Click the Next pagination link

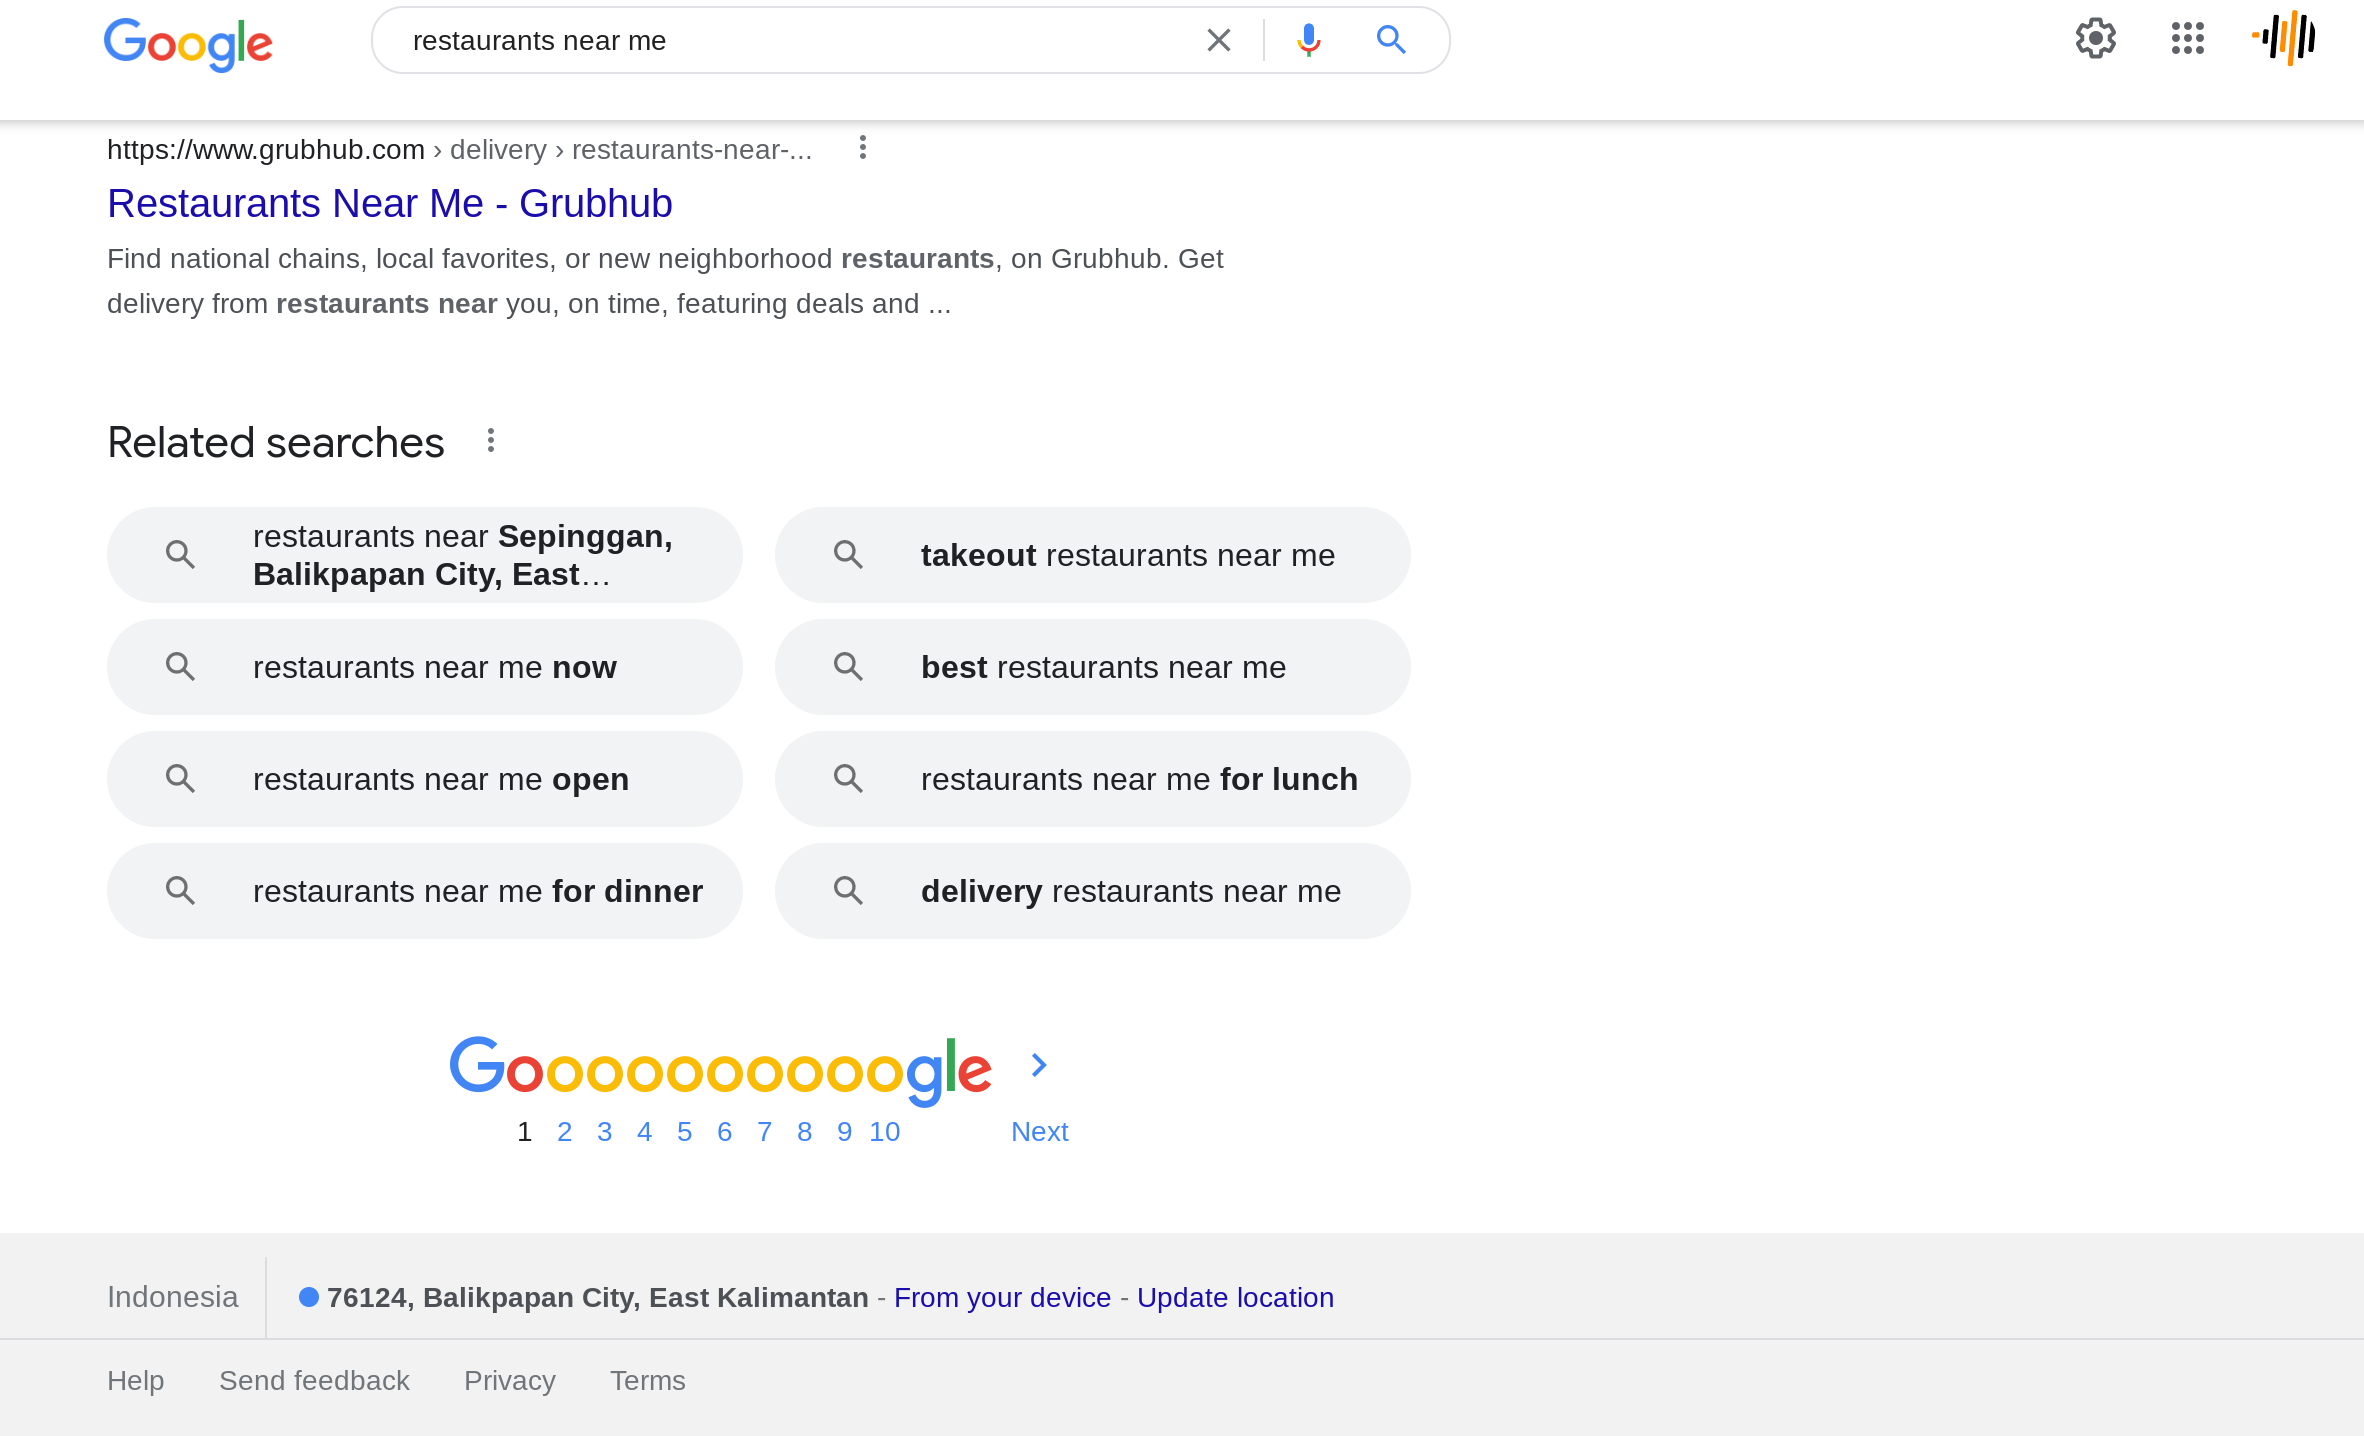tap(1039, 1132)
